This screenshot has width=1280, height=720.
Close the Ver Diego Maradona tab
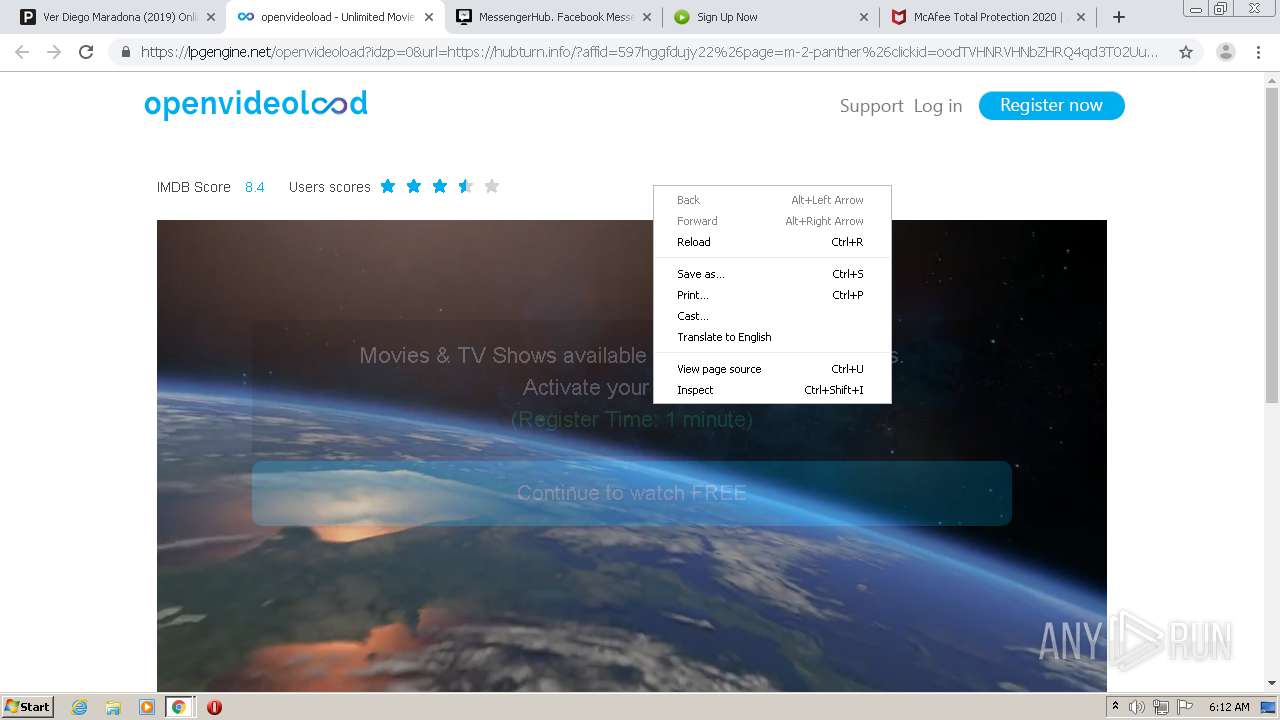tap(211, 17)
